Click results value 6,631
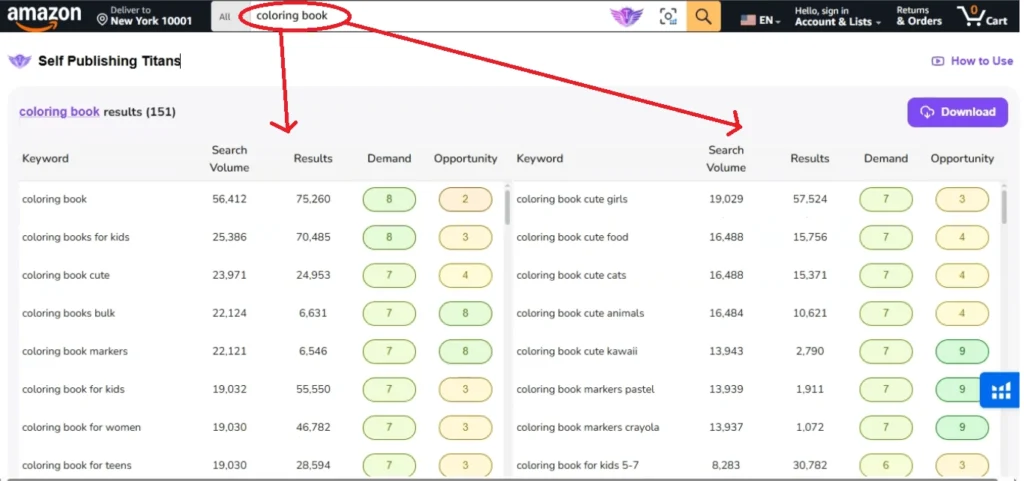 [313, 313]
